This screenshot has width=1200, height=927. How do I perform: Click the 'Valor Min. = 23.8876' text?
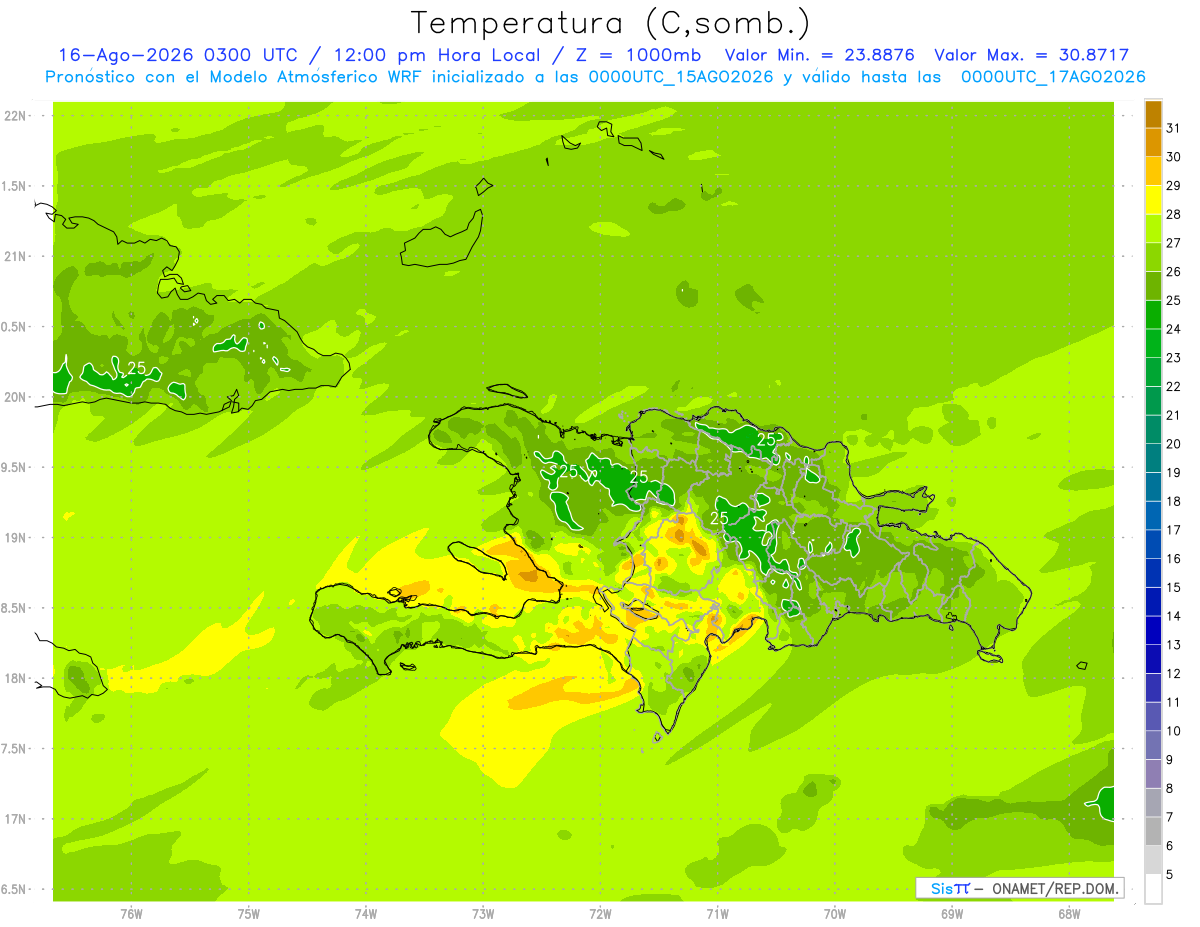[820, 55]
